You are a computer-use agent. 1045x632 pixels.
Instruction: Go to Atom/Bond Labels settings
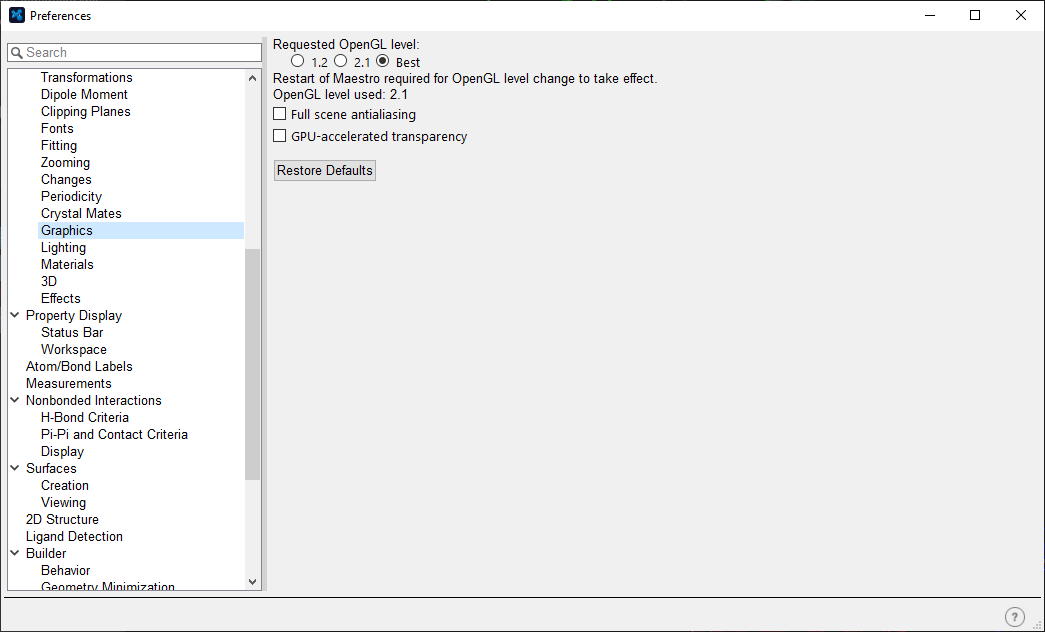pos(79,367)
